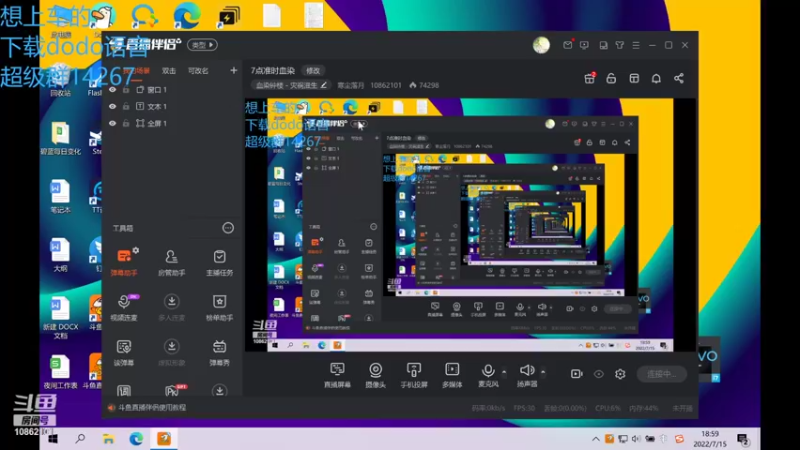The height and width of the screenshot is (450, 800).
Task: Open the skin shirt icon in title bar
Action: coord(619,45)
